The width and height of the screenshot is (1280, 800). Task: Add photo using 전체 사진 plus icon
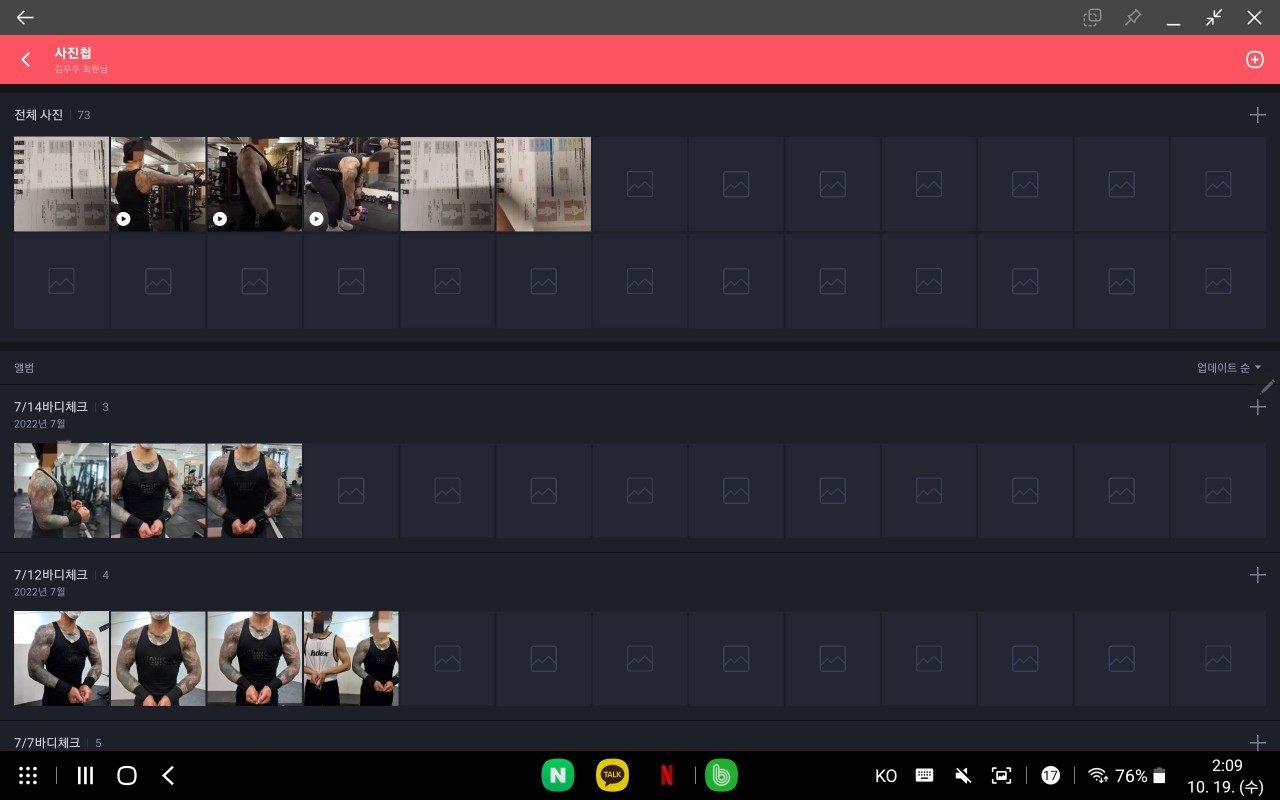[x=1257, y=115]
